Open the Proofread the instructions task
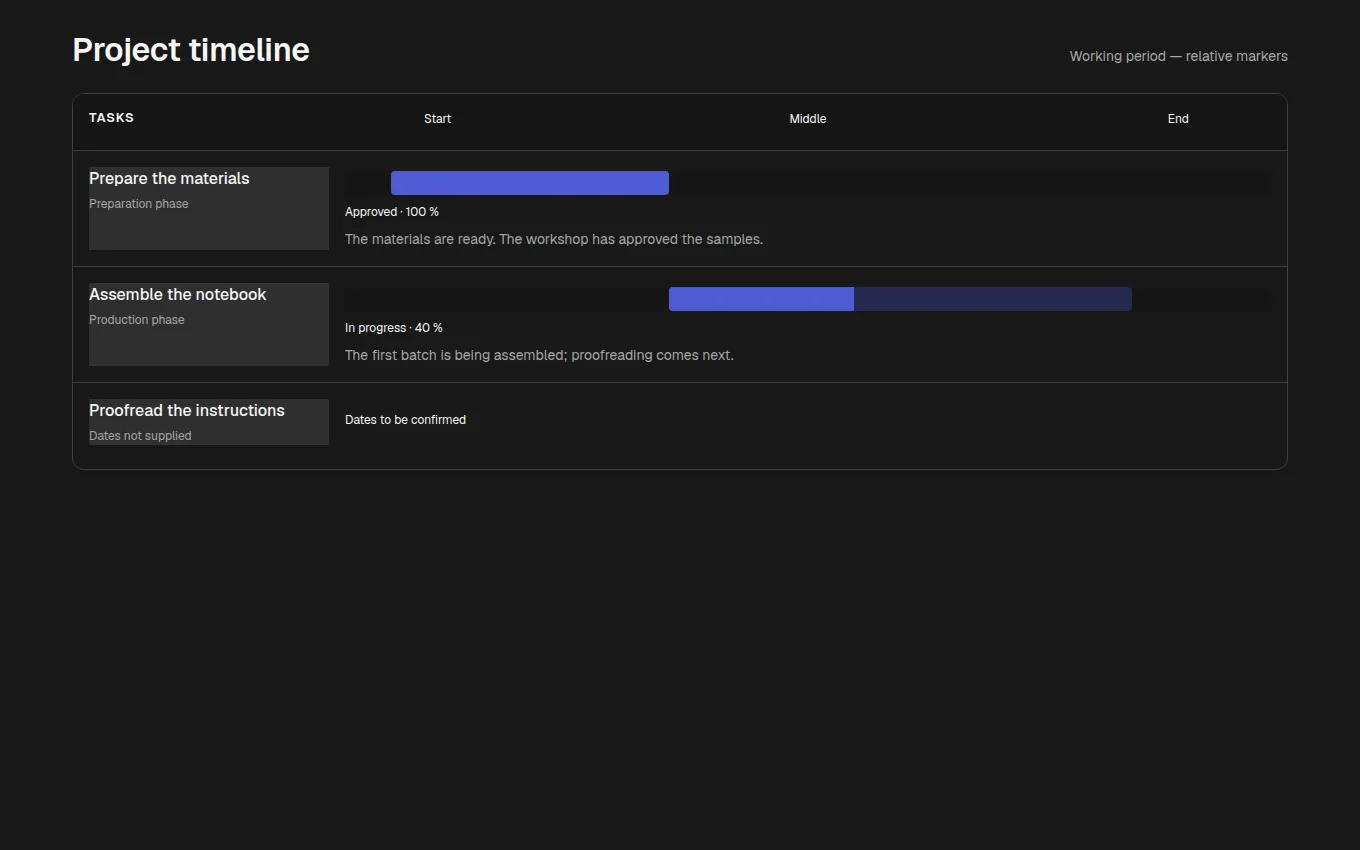Viewport: 1360px width, 850px height. 209,422
